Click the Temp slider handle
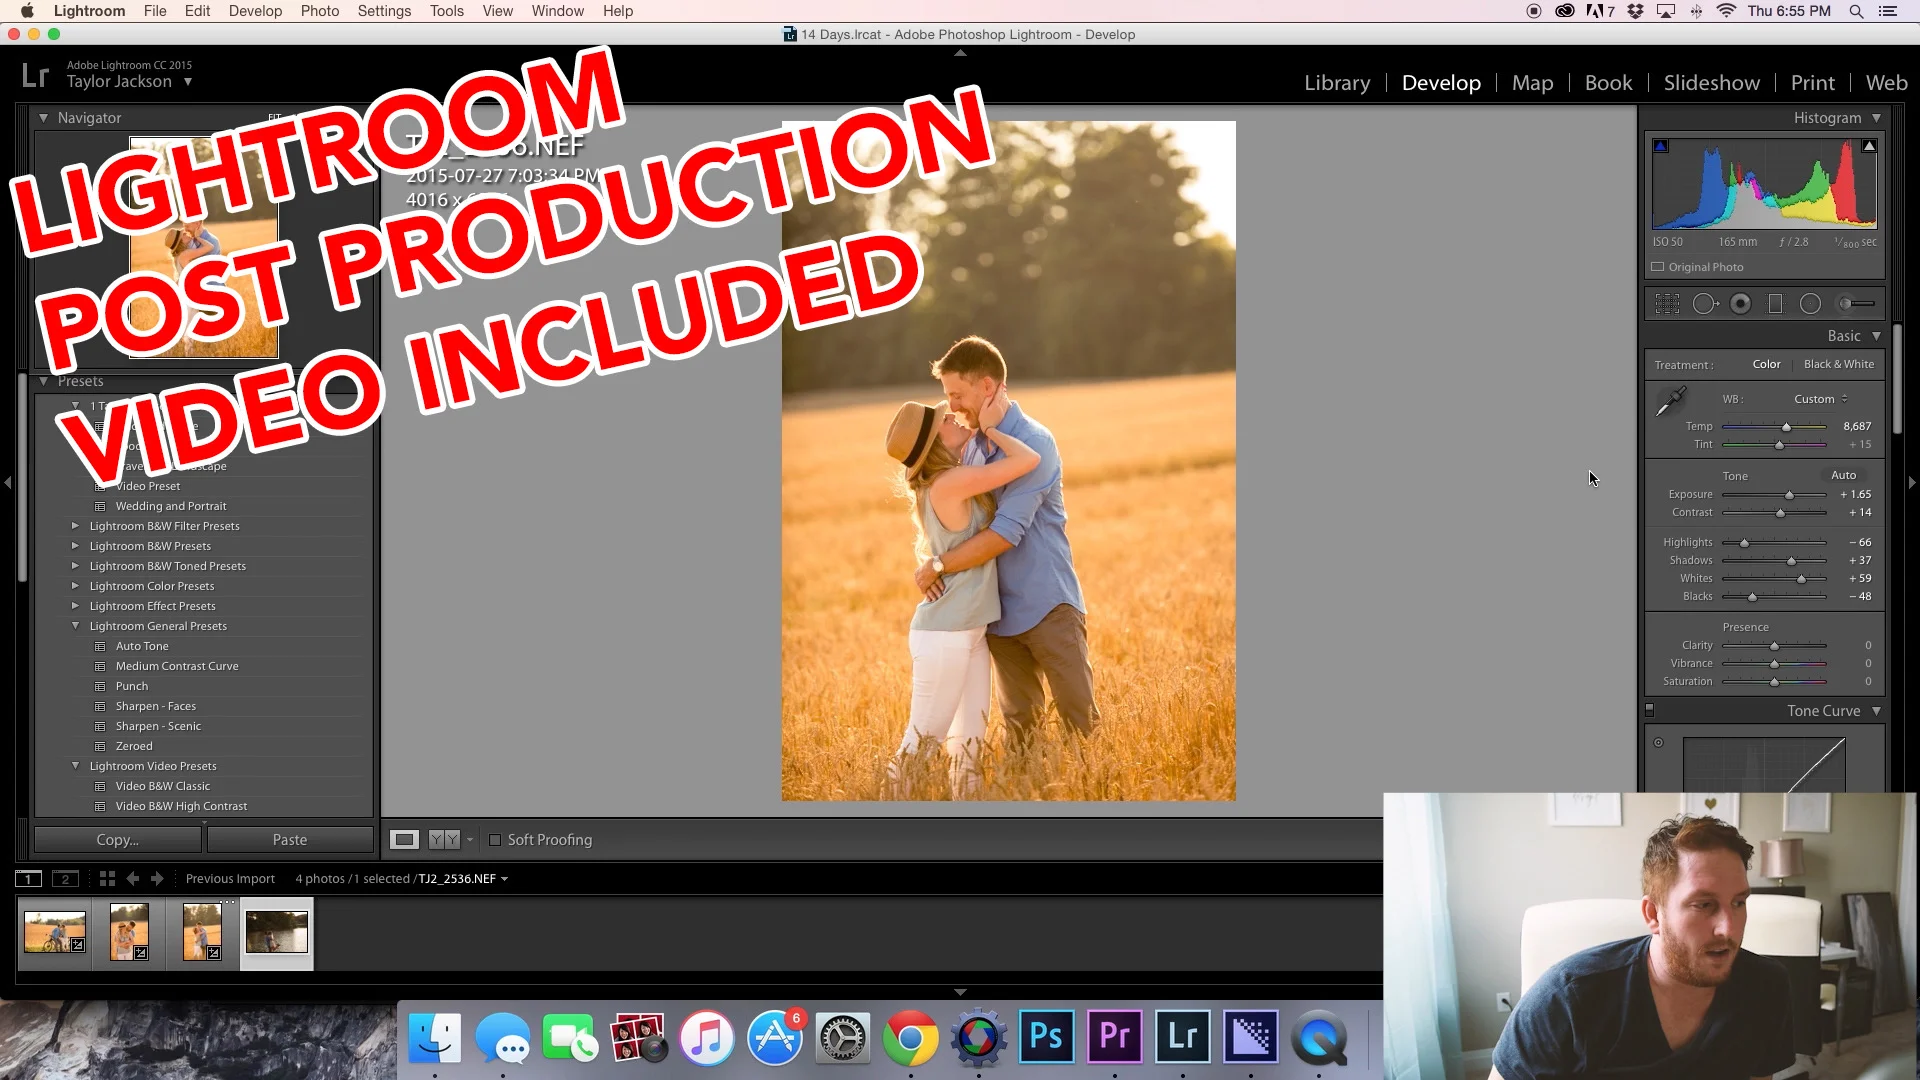Screen dimensions: 1920x1080 click(x=1786, y=427)
